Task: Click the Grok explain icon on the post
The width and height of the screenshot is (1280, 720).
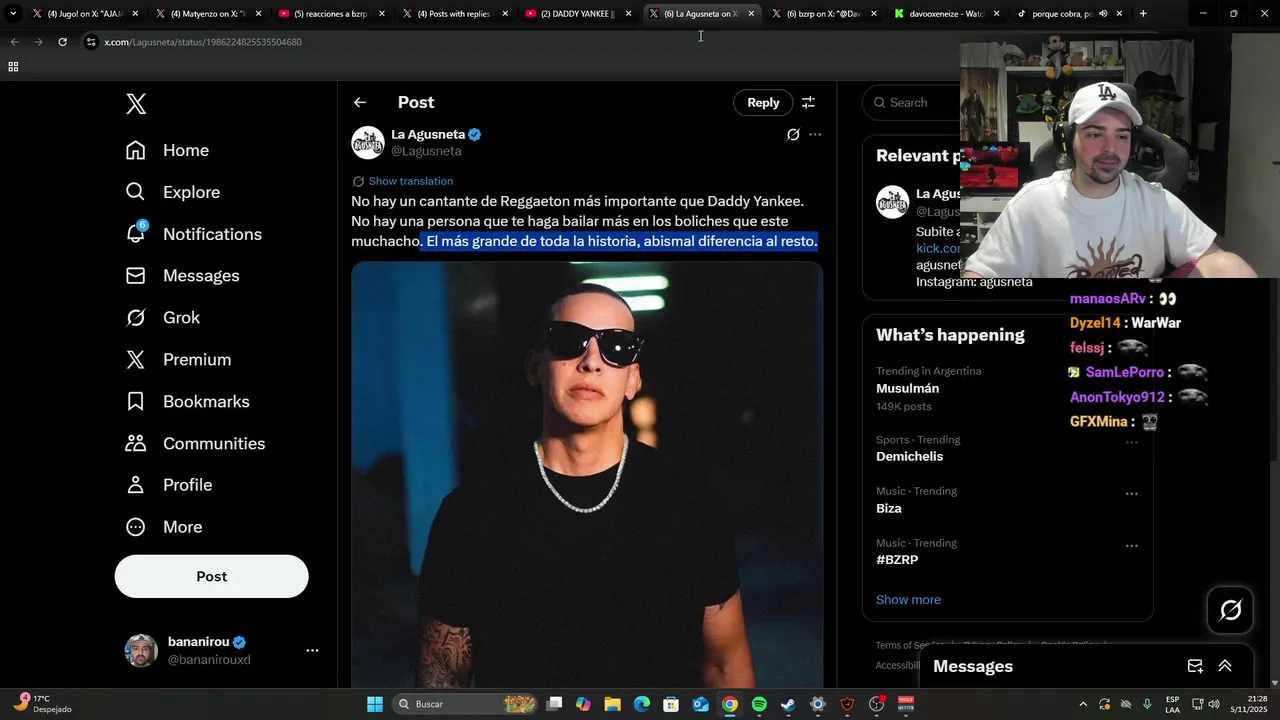Action: tap(793, 134)
